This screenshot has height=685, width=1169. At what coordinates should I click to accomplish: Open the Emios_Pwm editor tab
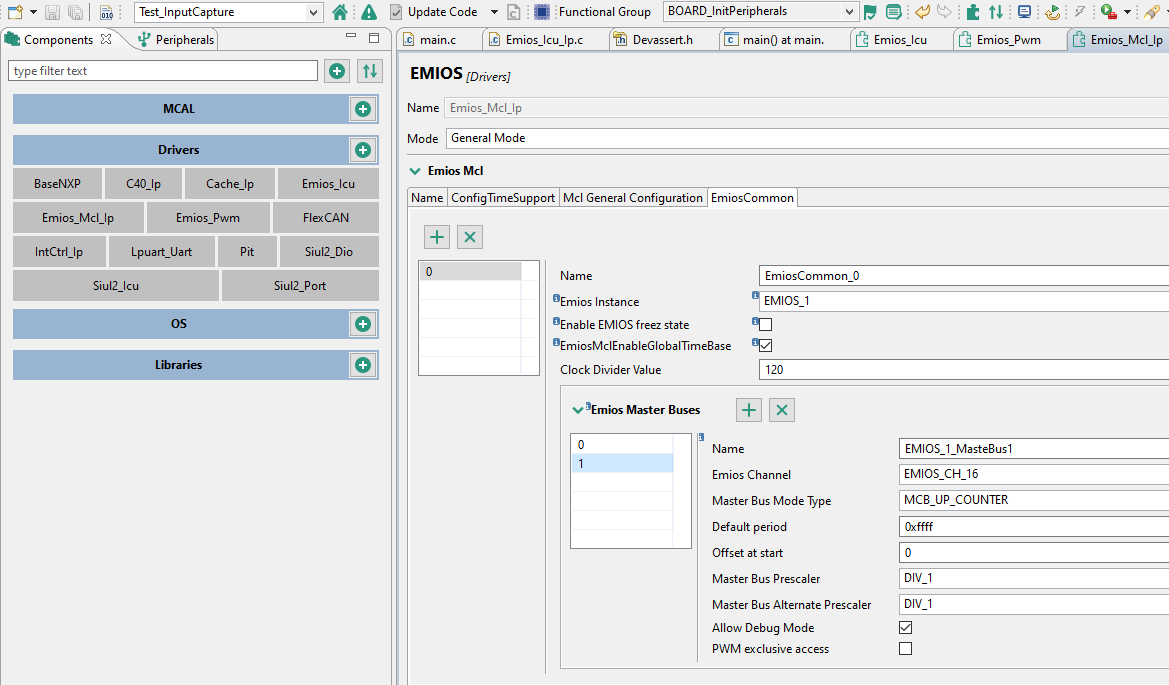[1010, 39]
